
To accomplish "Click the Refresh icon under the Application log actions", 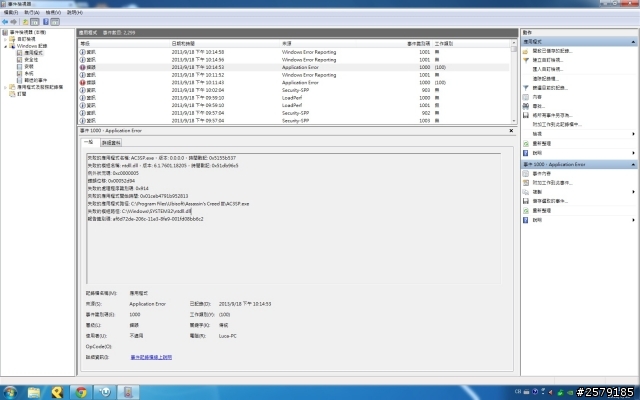I will coord(526,144).
